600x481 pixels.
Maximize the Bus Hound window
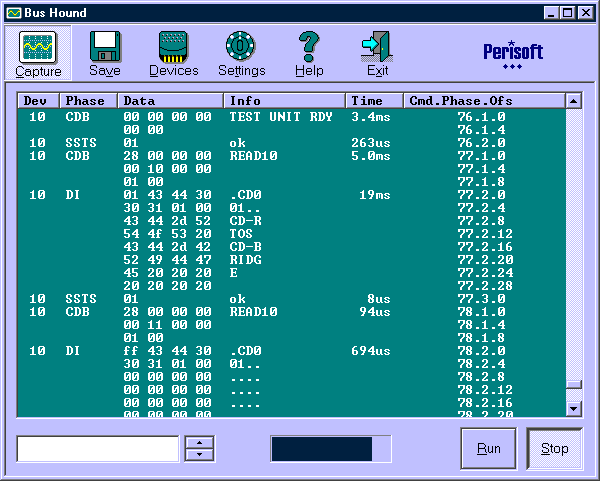[x=567, y=13]
